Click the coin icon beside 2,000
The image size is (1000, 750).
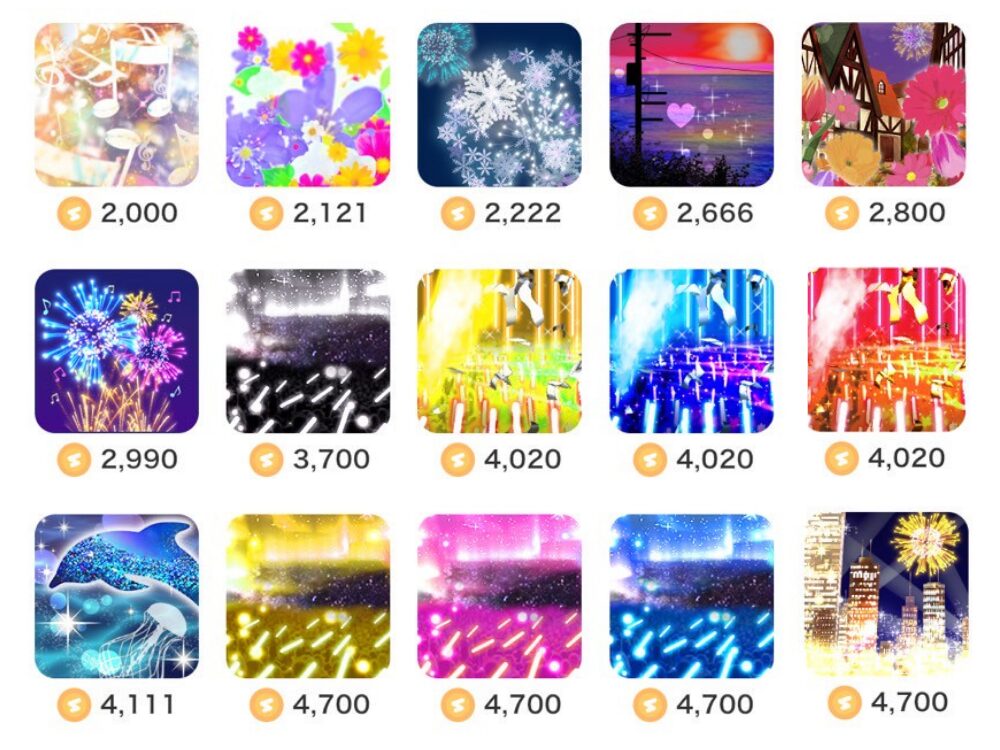point(74,213)
